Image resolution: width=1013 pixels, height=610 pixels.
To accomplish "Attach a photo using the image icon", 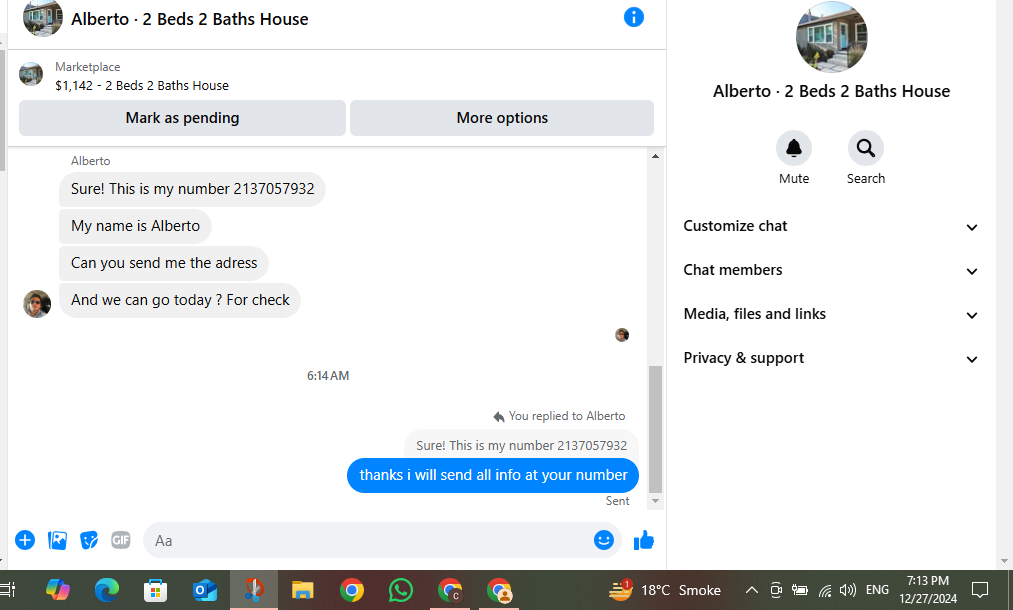I will [57, 540].
